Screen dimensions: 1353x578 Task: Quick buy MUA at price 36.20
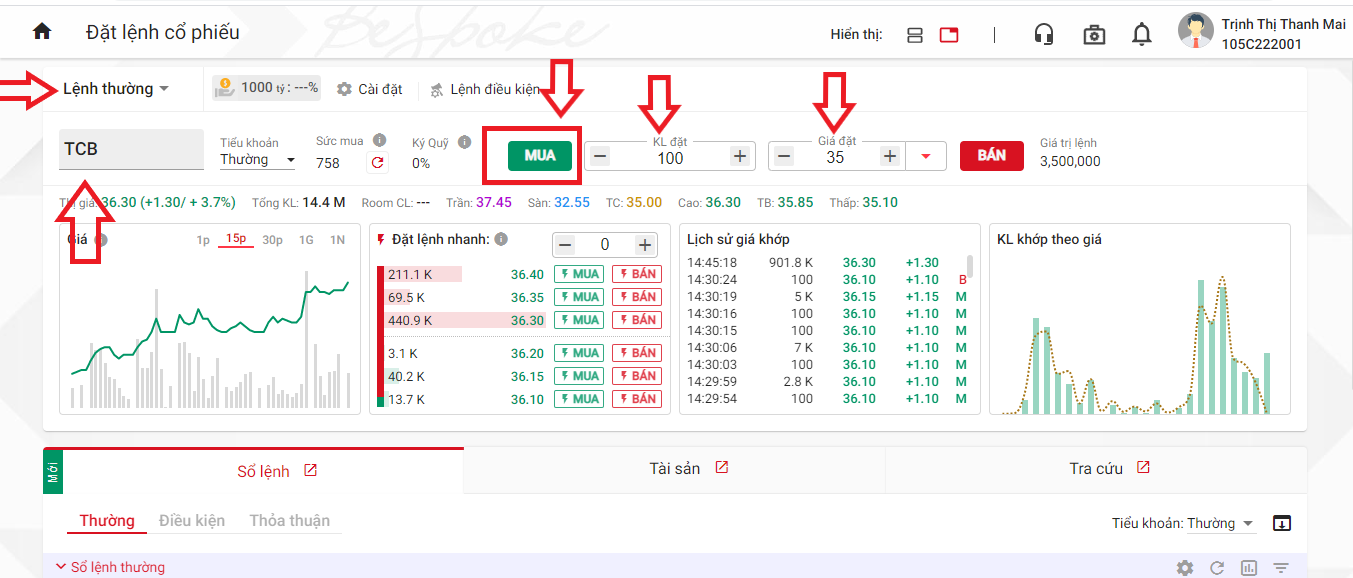579,353
